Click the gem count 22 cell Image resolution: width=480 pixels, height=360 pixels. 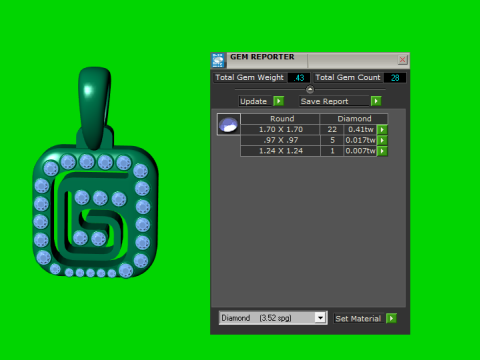click(x=332, y=129)
